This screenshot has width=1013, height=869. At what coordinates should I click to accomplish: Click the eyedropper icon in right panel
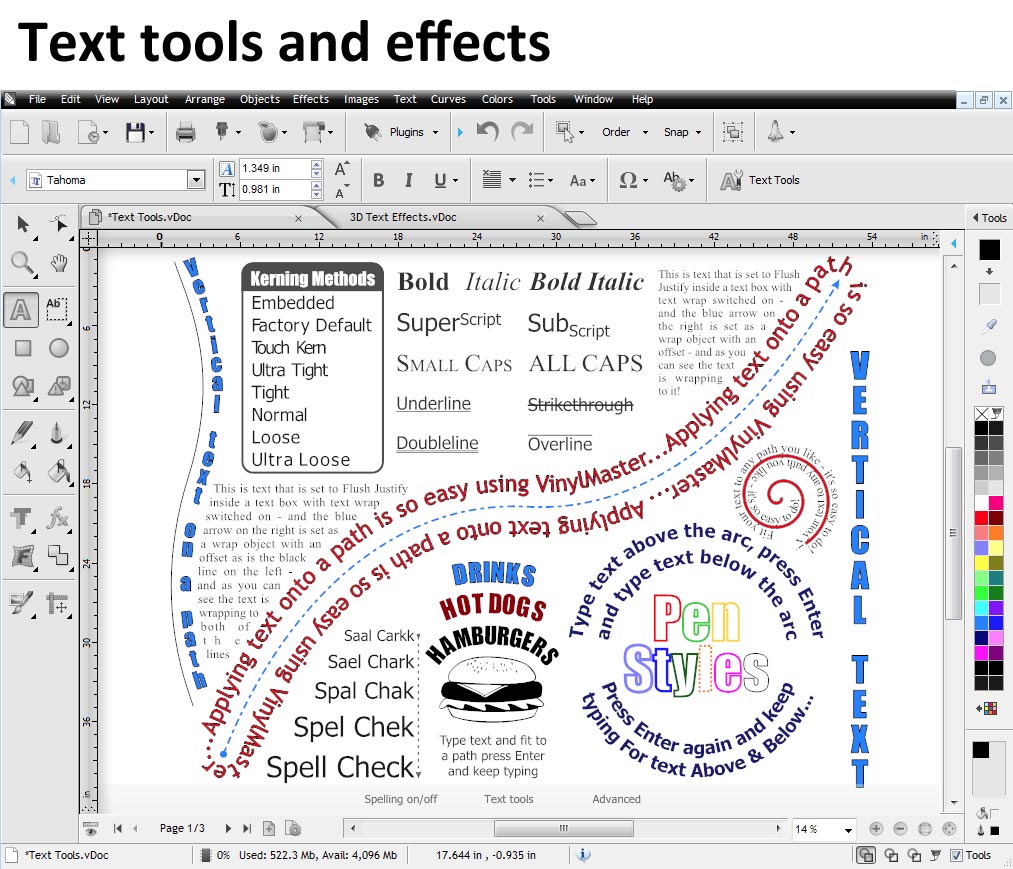pyautogui.click(x=988, y=326)
